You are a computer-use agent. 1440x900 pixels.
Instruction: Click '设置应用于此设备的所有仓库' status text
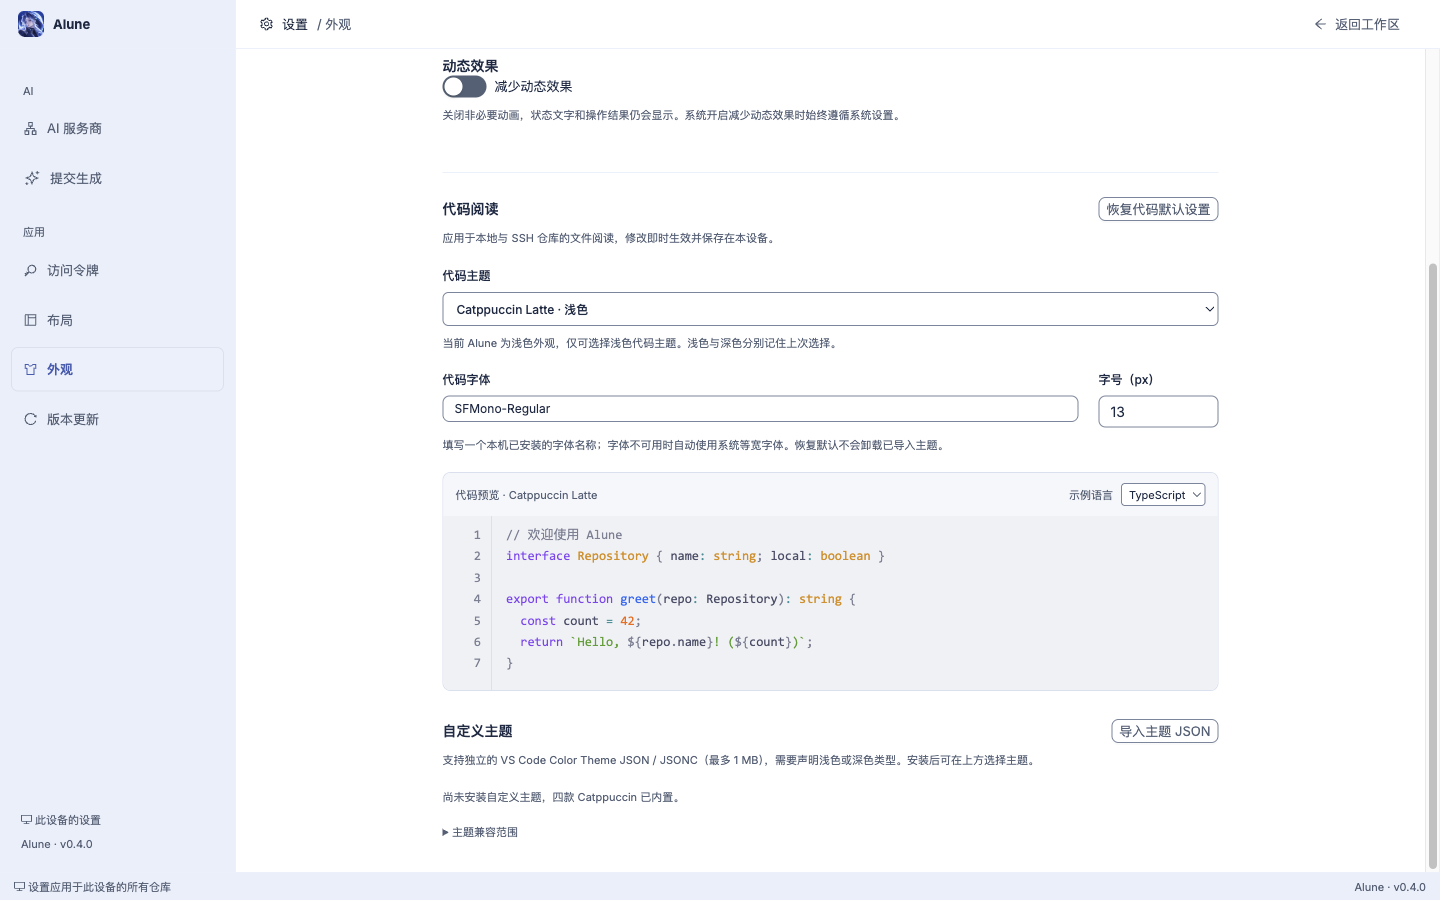(99, 887)
